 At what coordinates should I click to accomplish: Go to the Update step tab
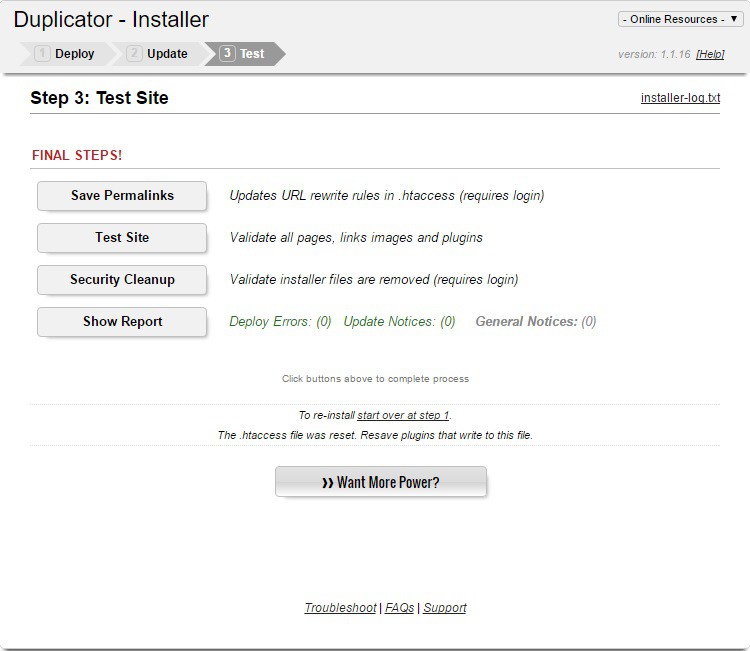point(158,54)
